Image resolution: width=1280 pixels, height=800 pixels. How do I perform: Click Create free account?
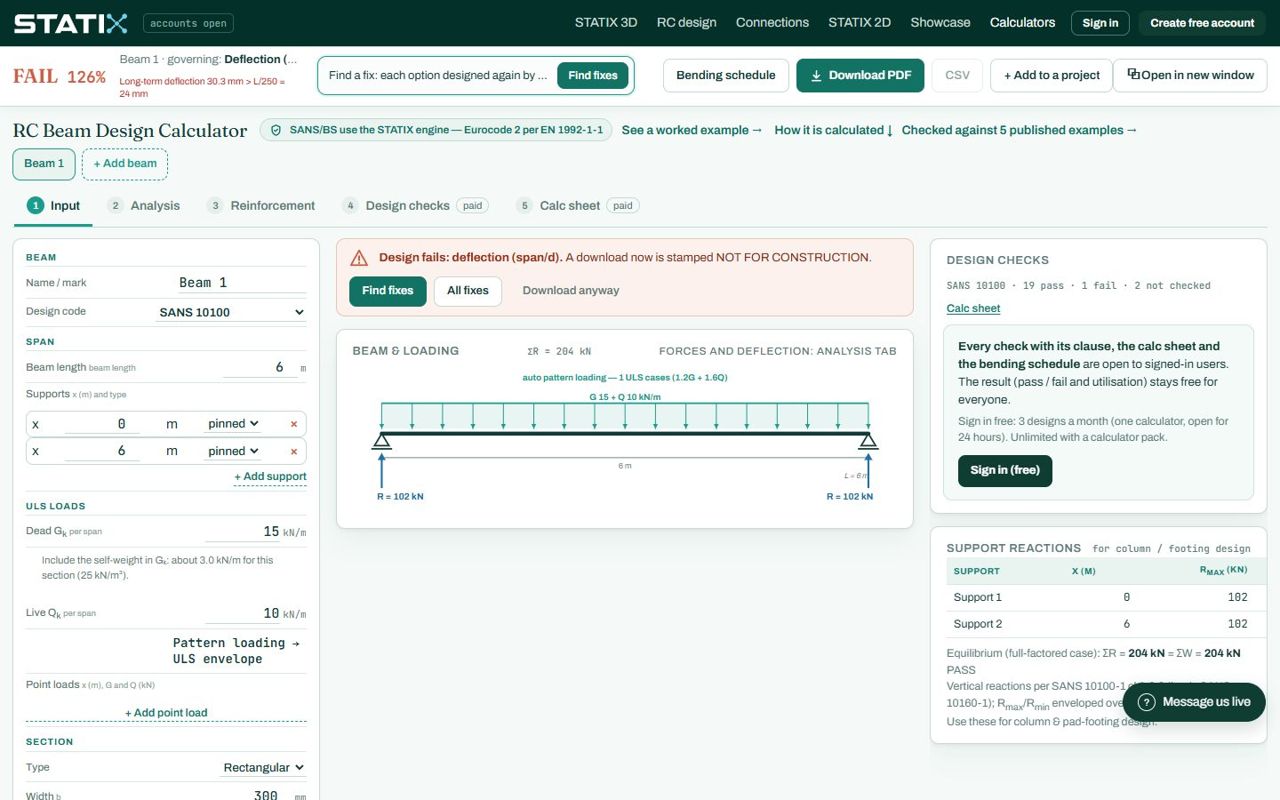coord(1202,23)
